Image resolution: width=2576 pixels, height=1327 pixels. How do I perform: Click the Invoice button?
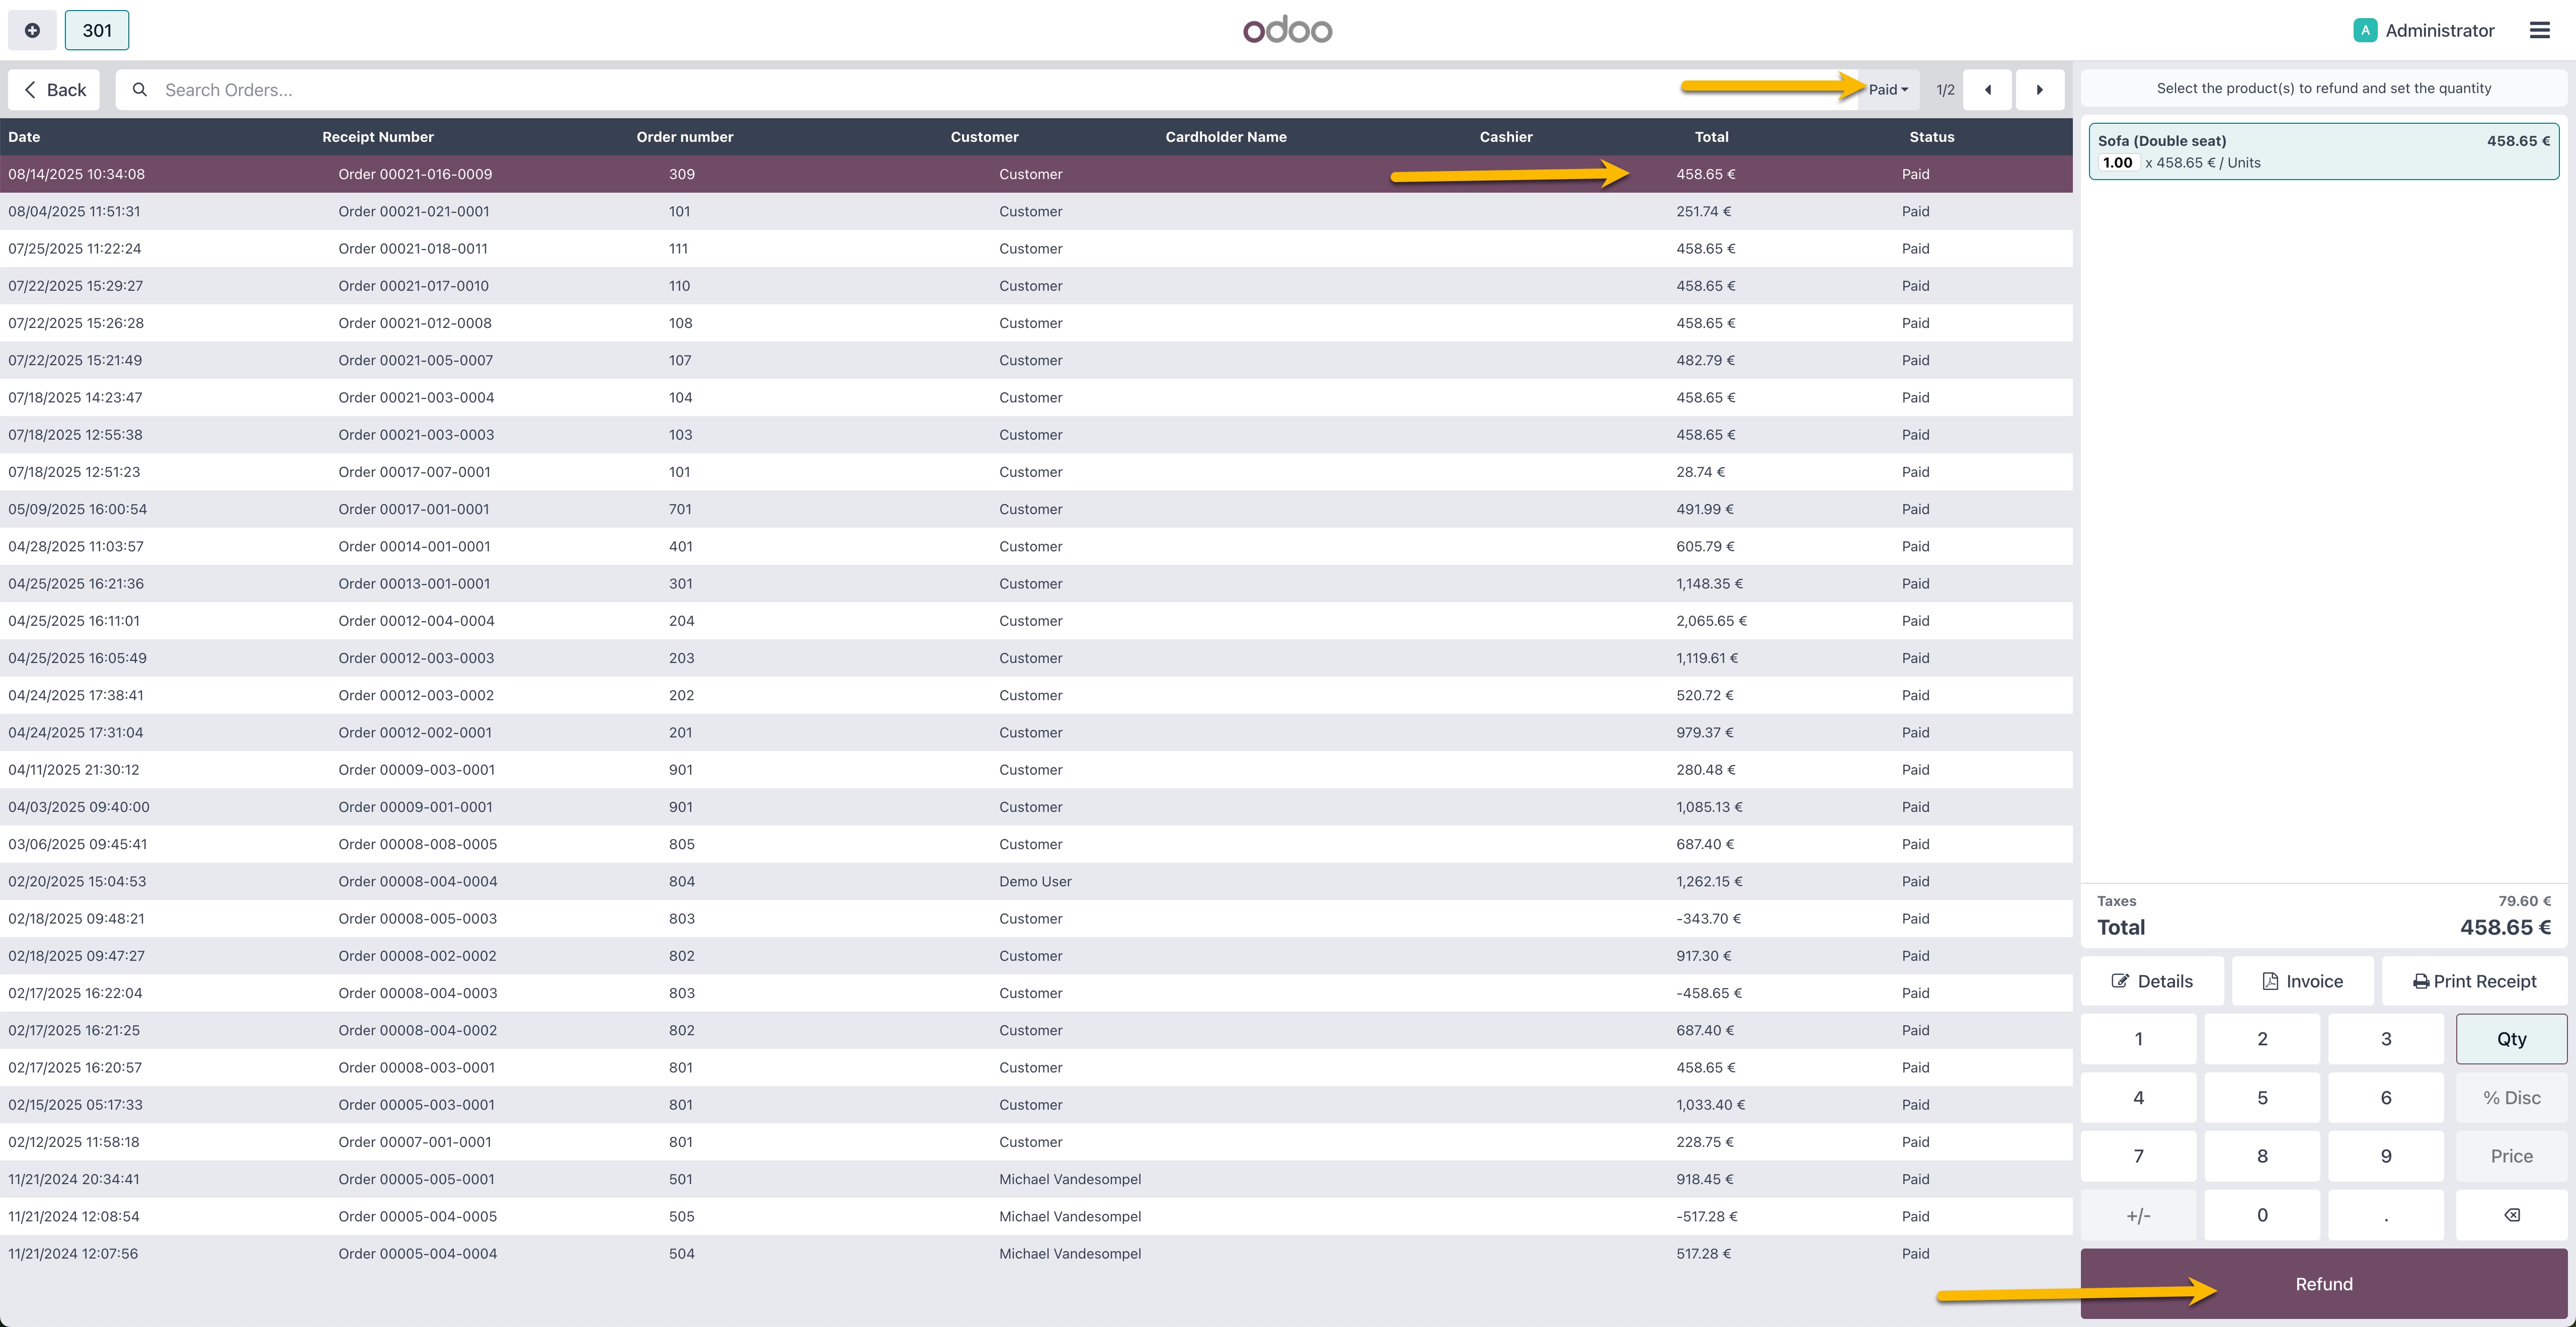2302,981
